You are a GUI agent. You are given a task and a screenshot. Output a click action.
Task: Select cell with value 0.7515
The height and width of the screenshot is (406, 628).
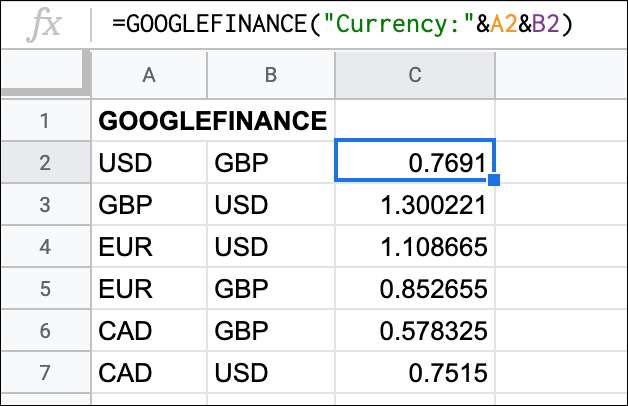(x=415, y=372)
